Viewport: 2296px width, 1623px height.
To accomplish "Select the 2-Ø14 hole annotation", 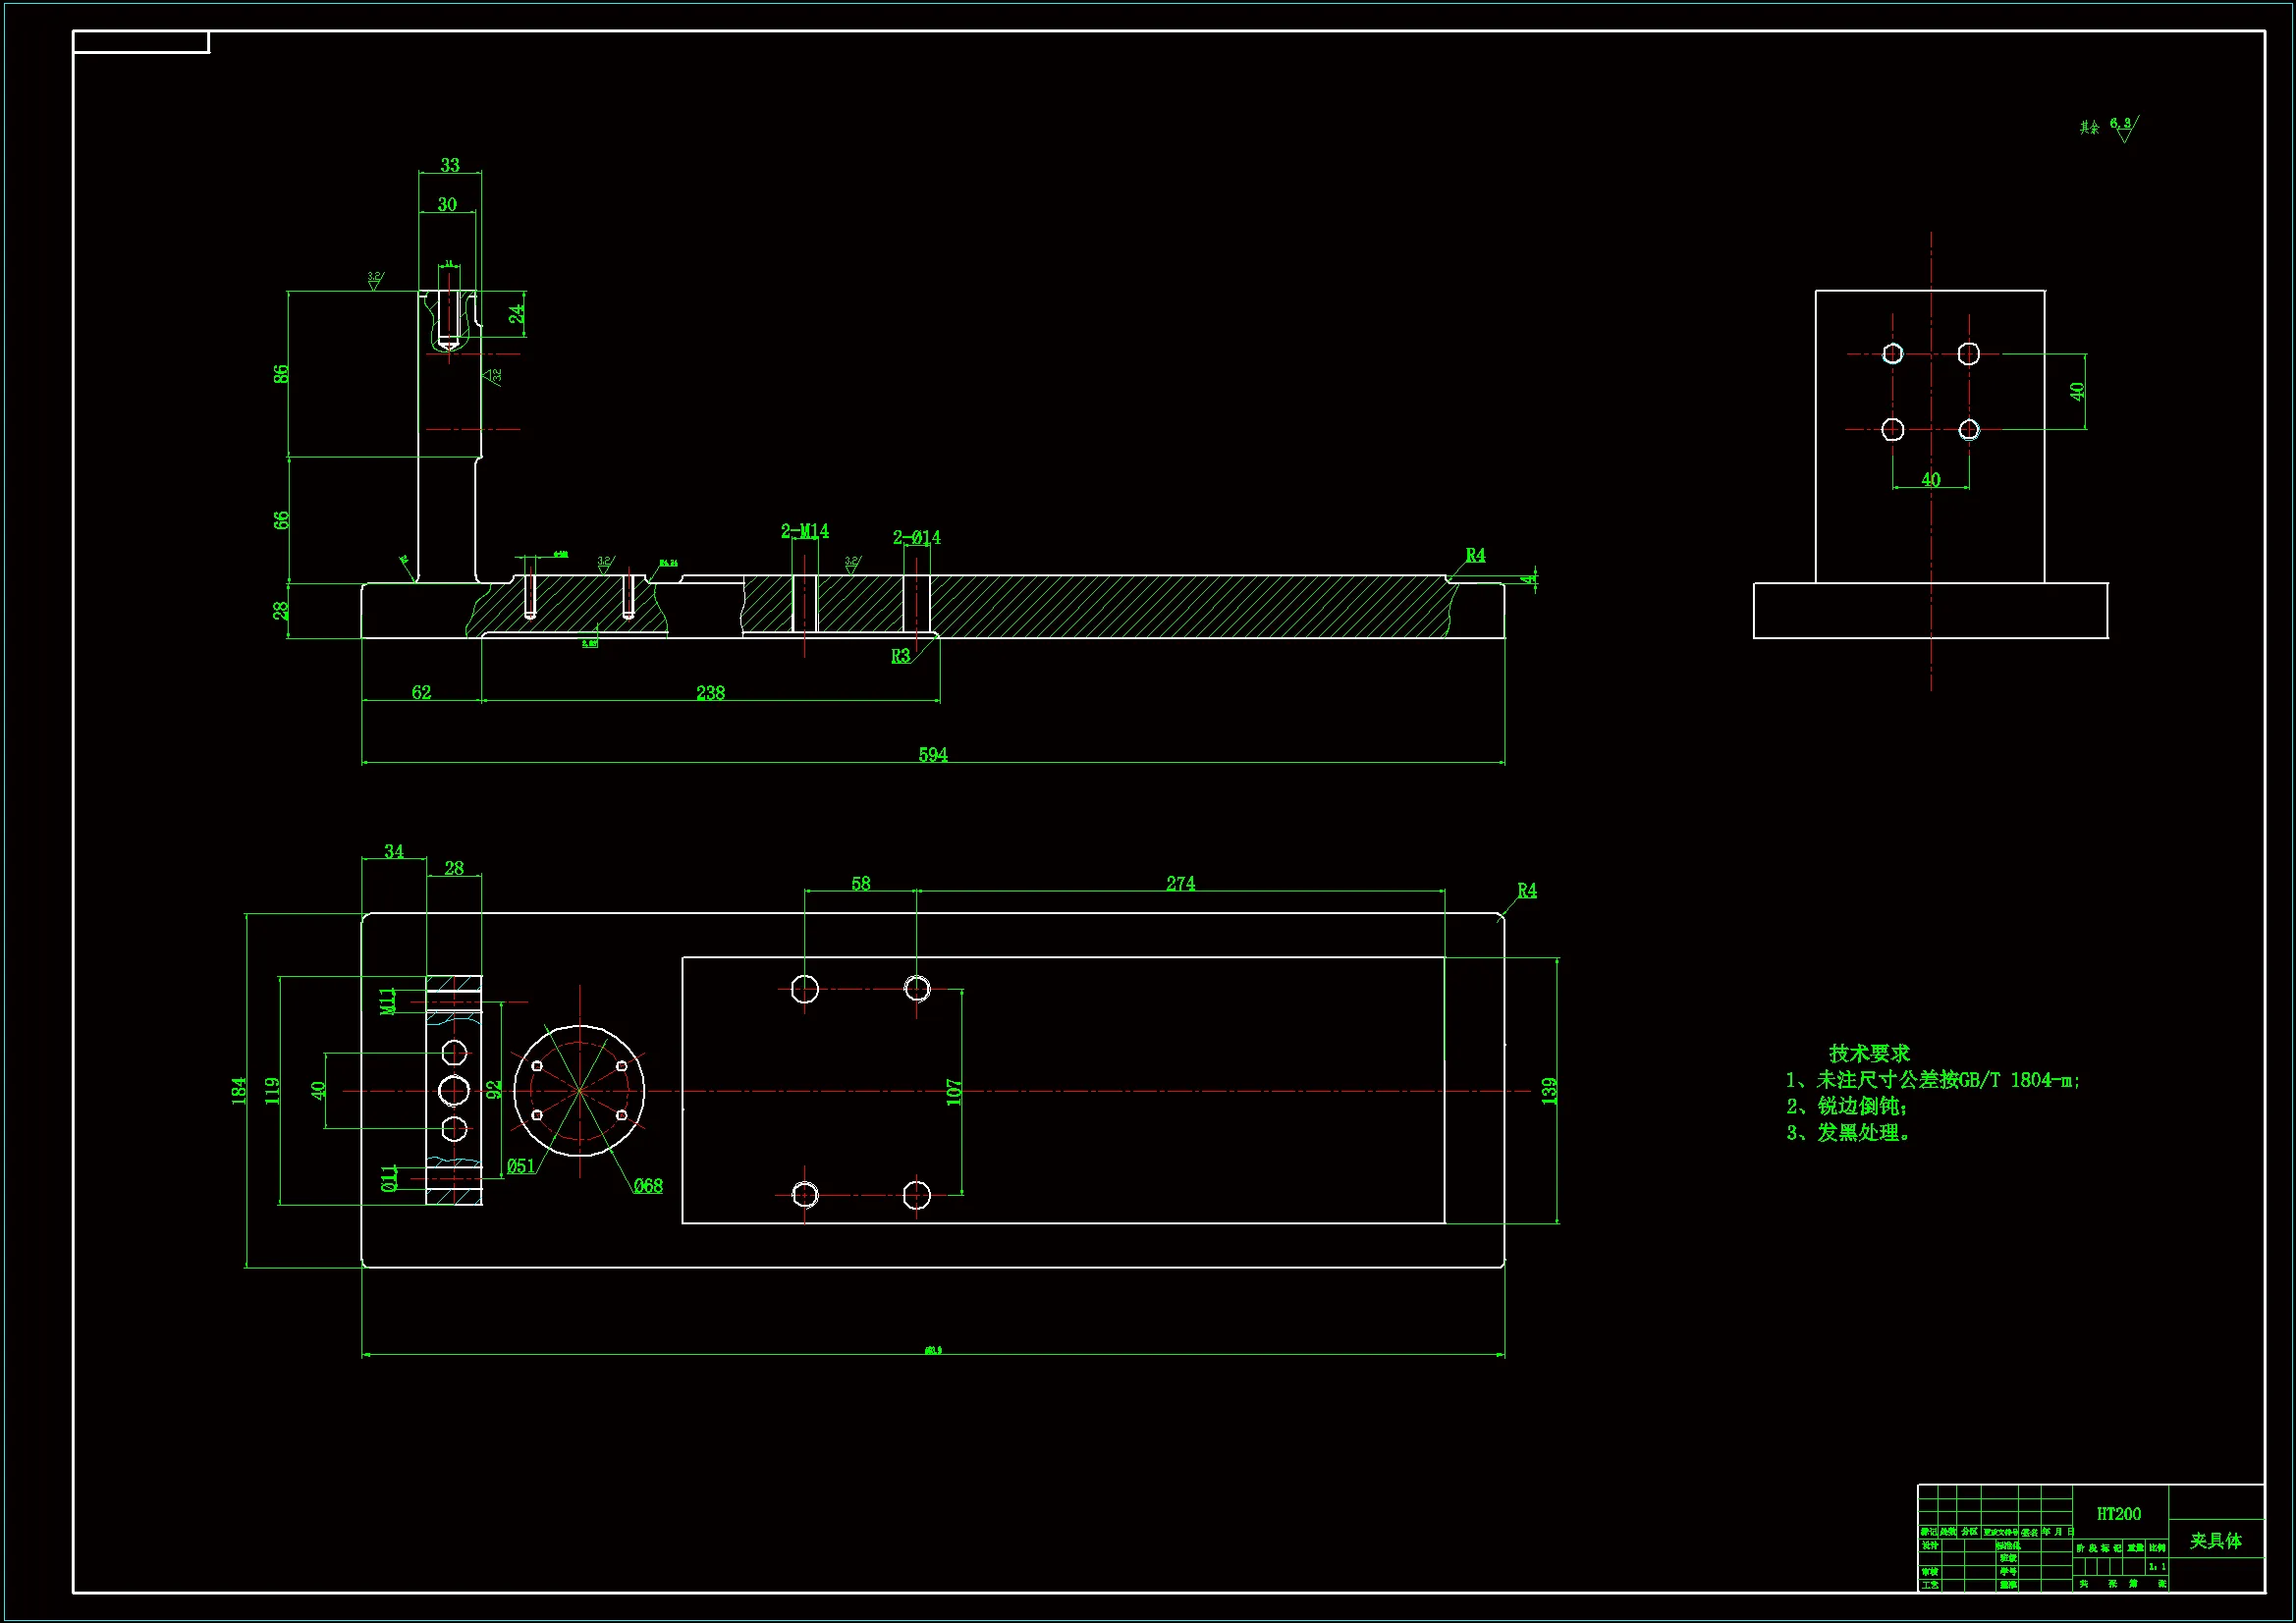I will pos(916,538).
